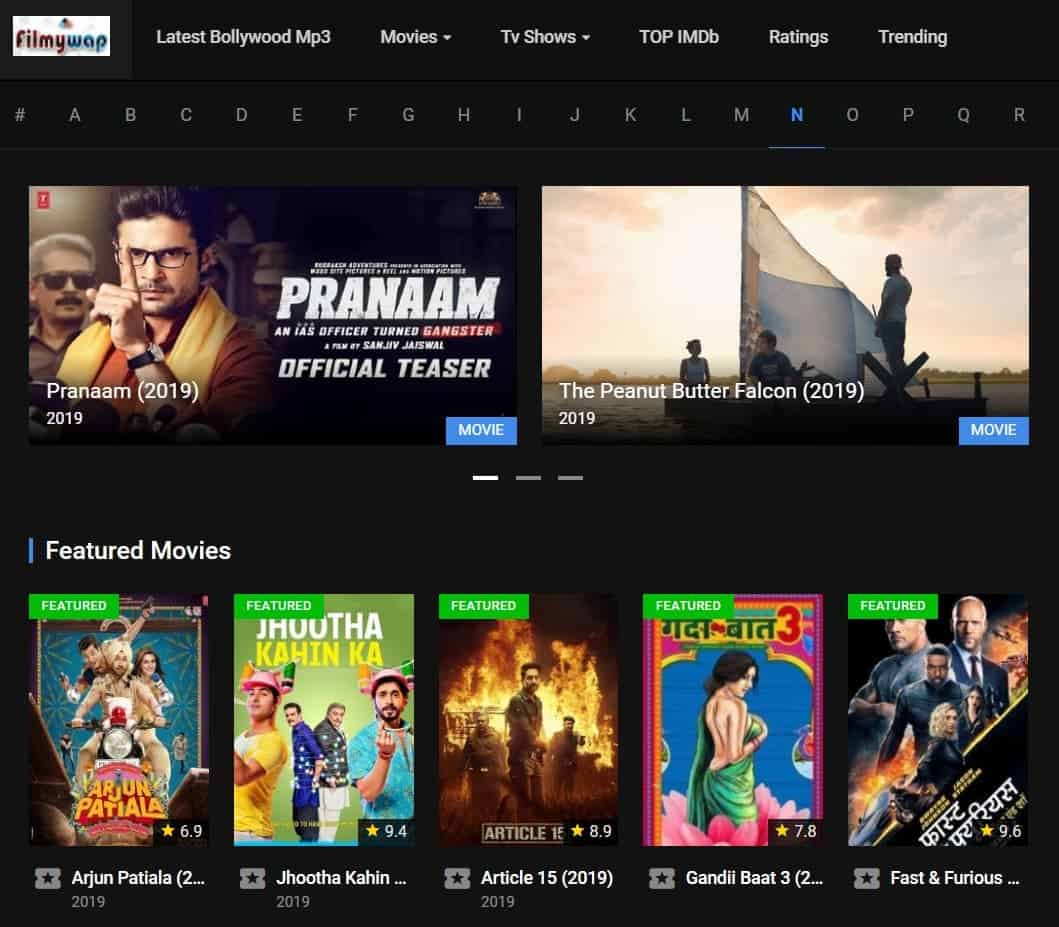Click film icon beside Gandii Baat 3
The width and height of the screenshot is (1059, 927).
(x=662, y=878)
